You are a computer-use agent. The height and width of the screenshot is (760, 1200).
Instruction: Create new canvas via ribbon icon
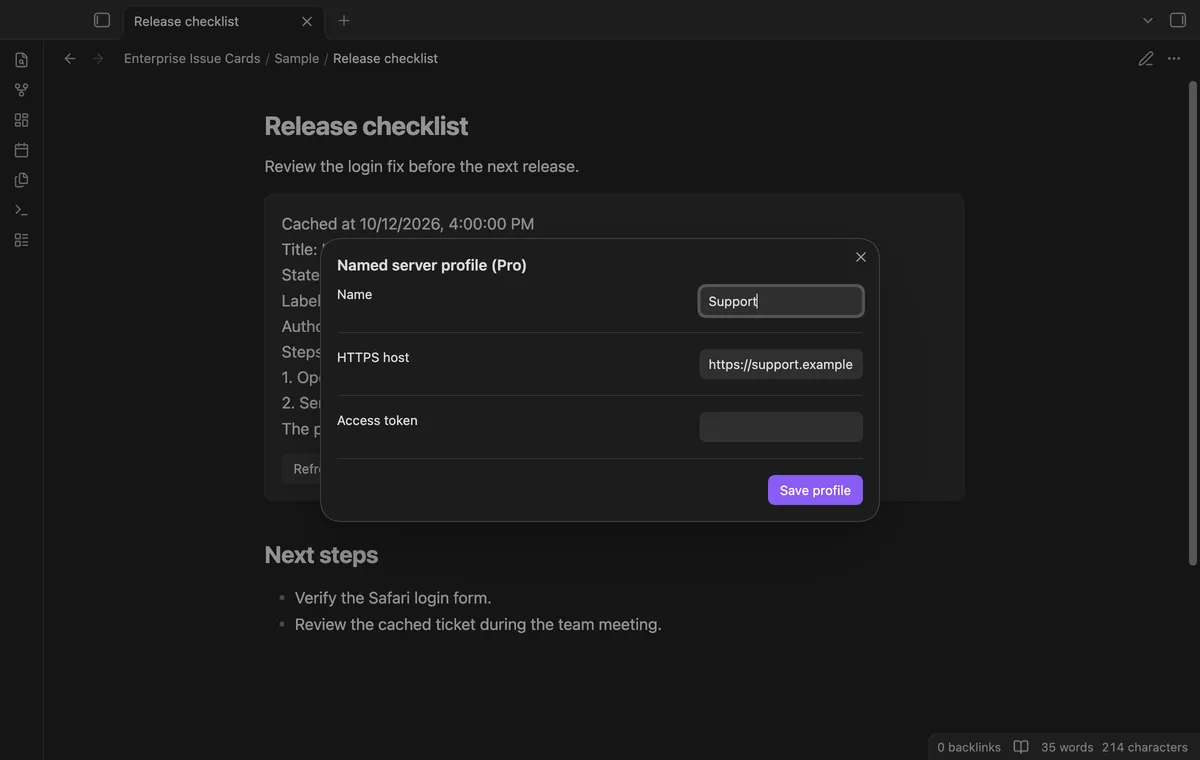[x=21, y=120]
